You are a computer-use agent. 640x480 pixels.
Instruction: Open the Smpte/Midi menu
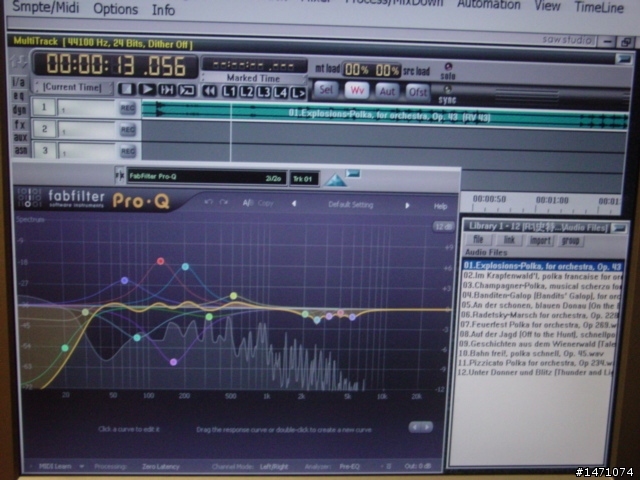46,7
